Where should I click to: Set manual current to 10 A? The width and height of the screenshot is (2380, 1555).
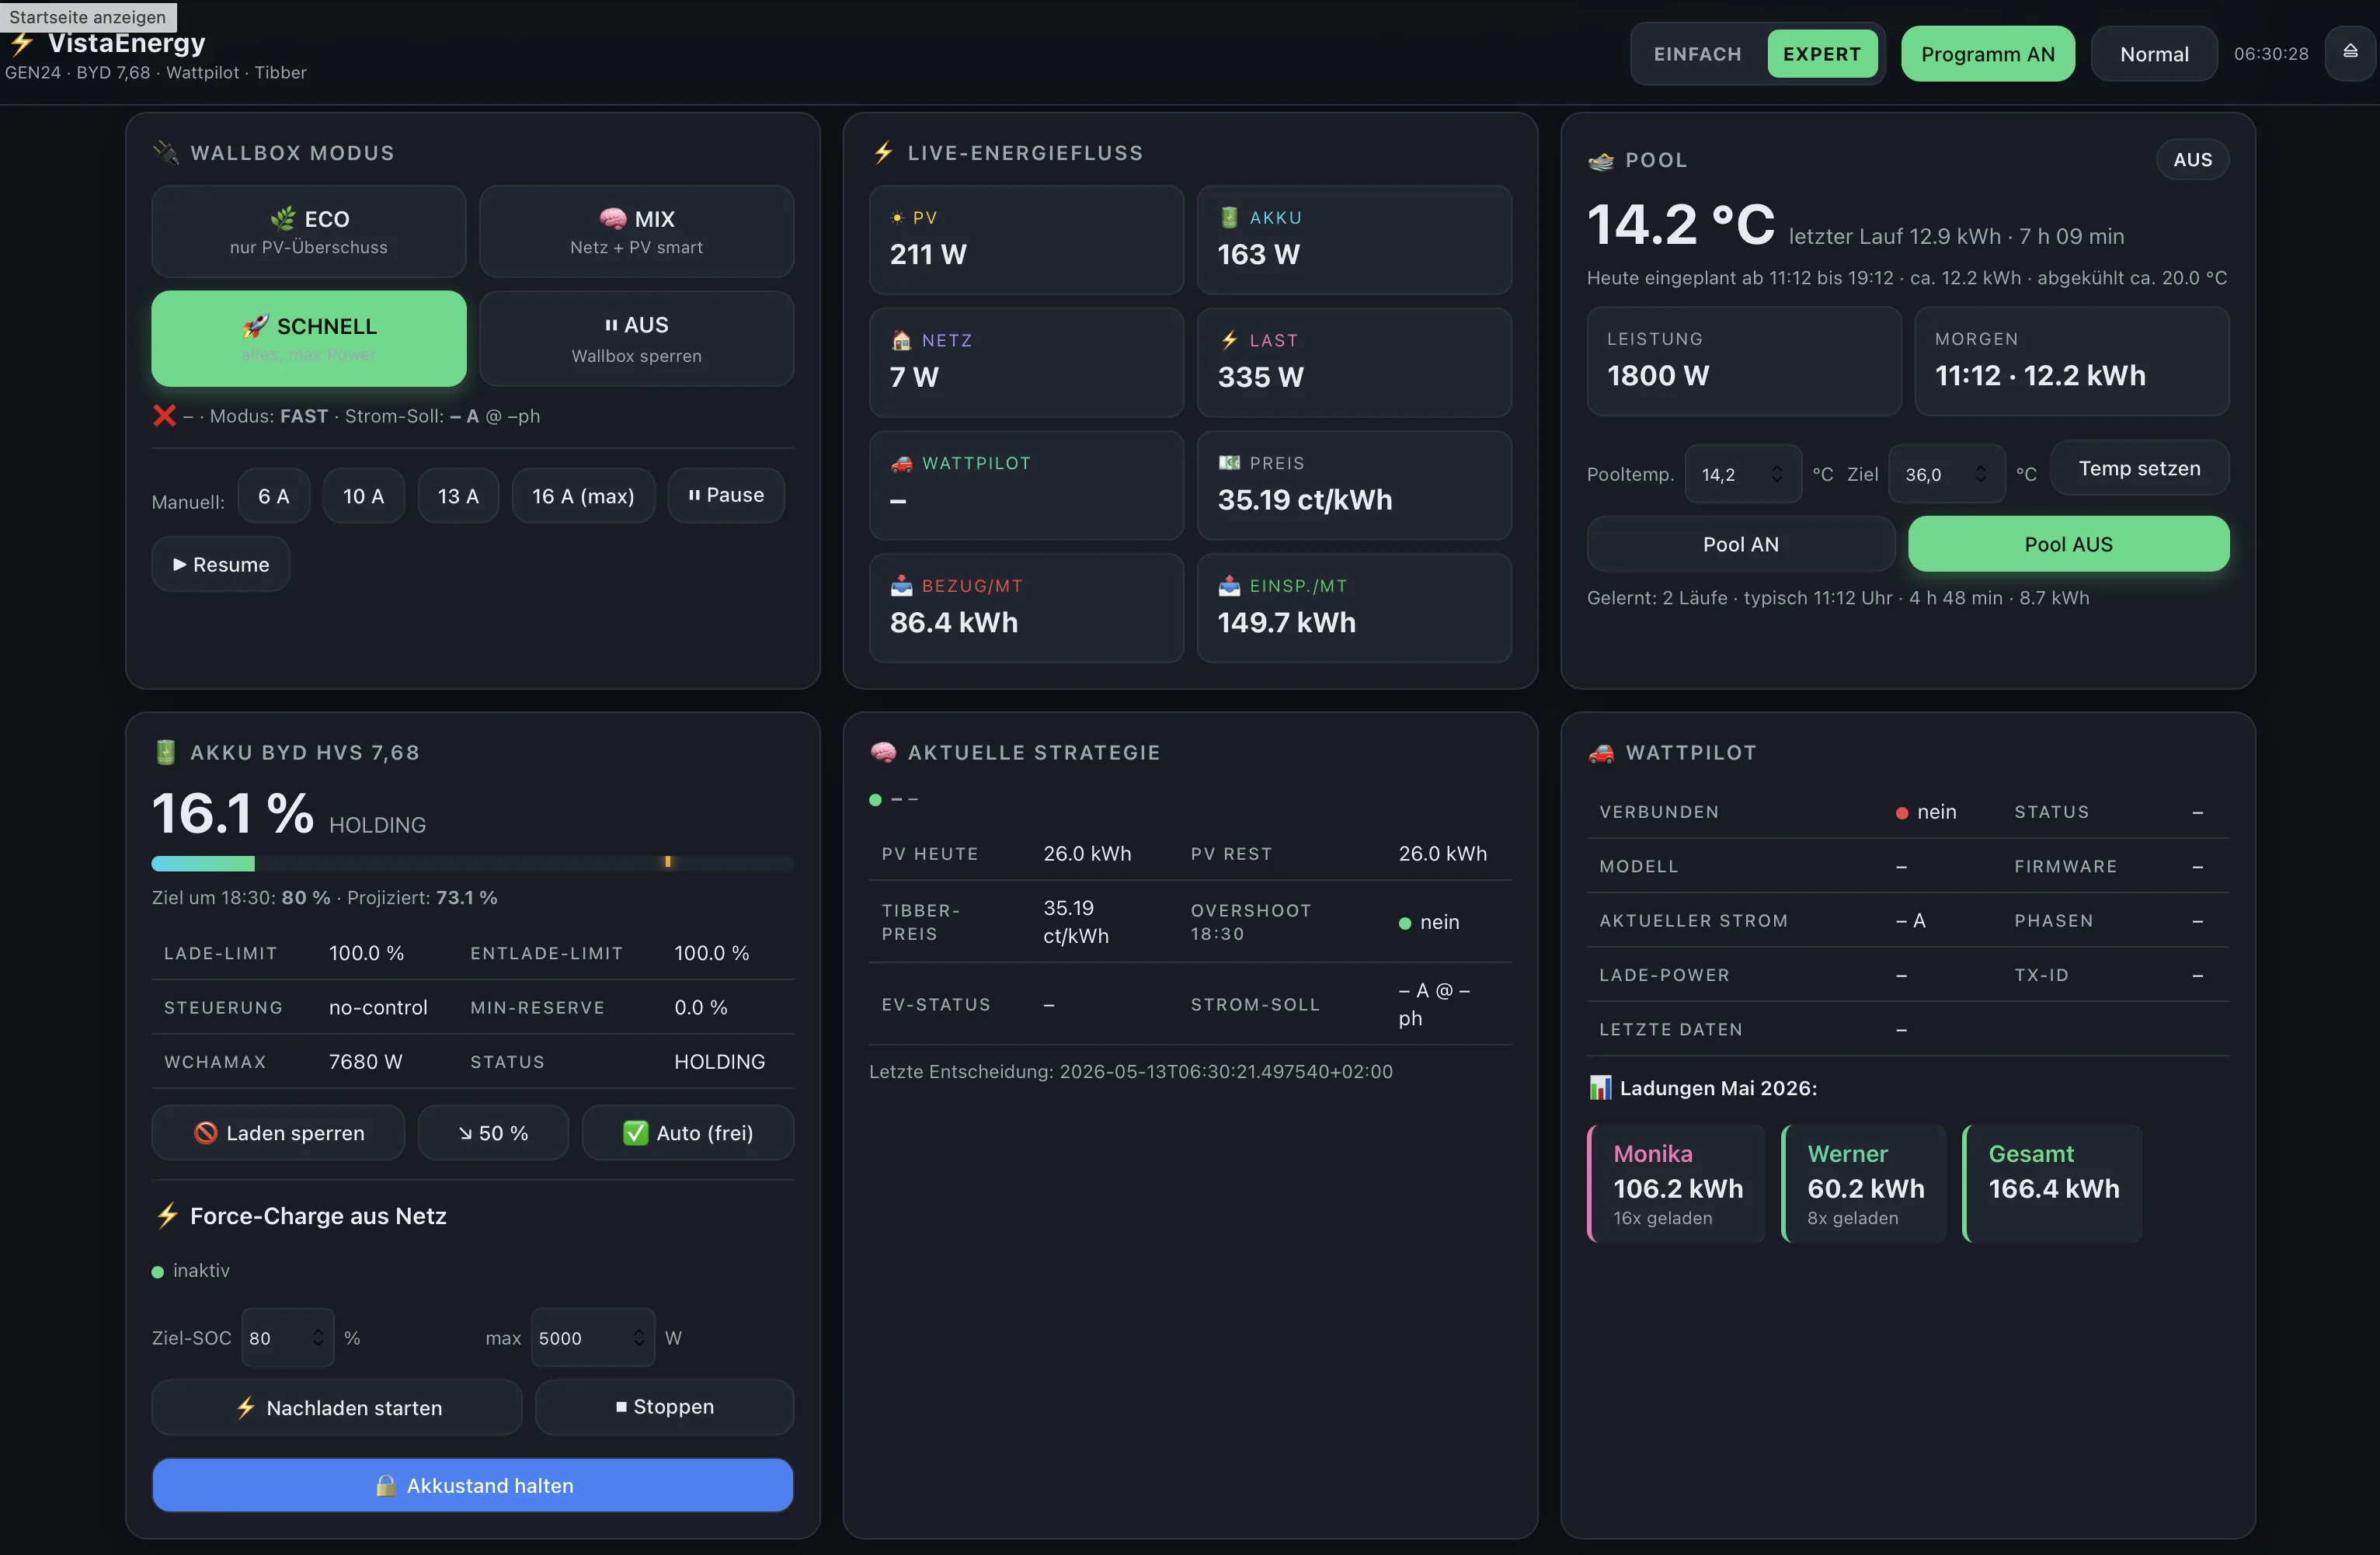pos(363,495)
